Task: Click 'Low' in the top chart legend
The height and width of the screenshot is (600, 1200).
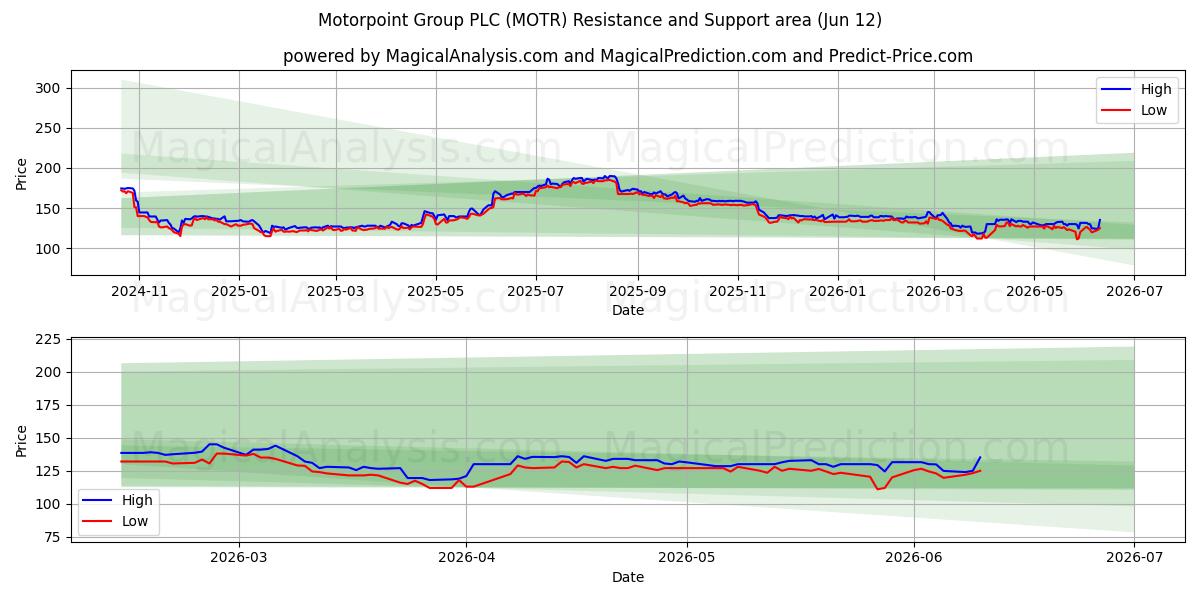Action: (x=1154, y=110)
